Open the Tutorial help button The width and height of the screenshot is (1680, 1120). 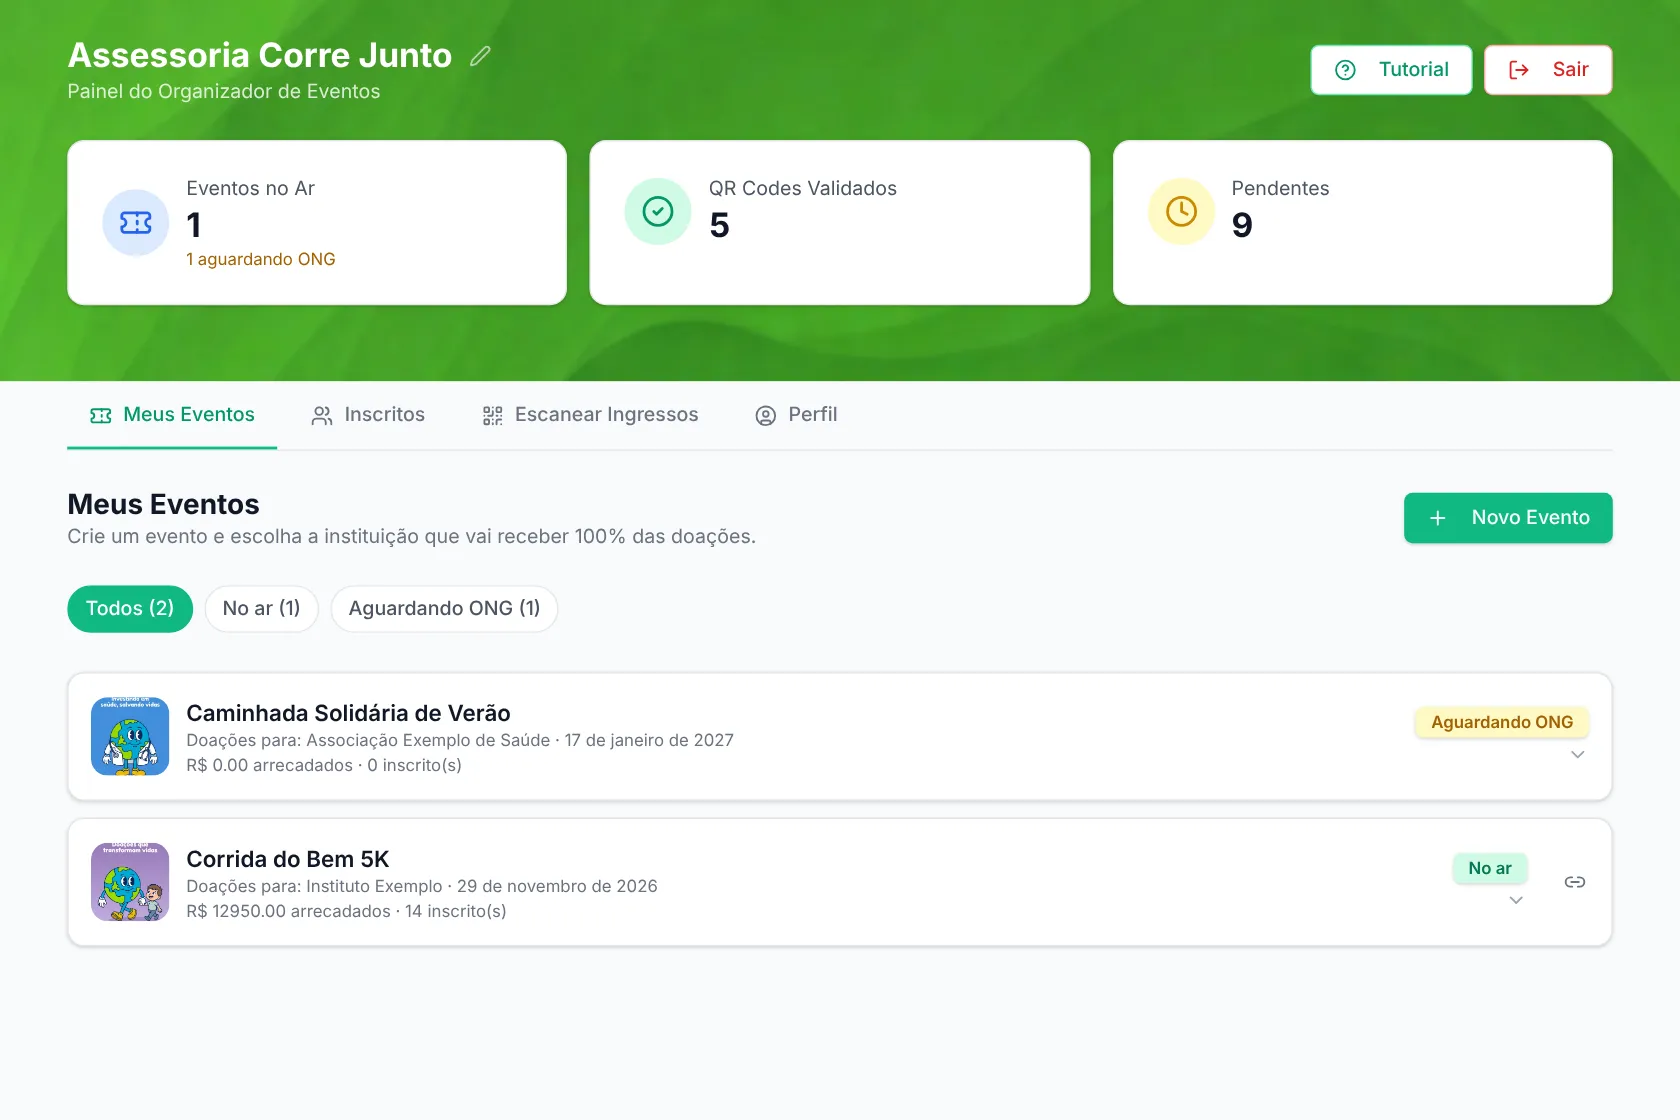click(x=1391, y=70)
